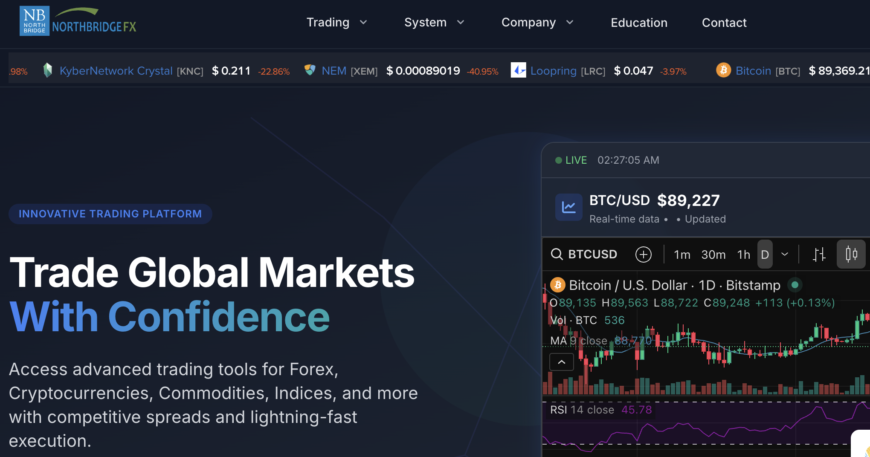
Task: Open the Trading dropdown menu
Action: 337,22
